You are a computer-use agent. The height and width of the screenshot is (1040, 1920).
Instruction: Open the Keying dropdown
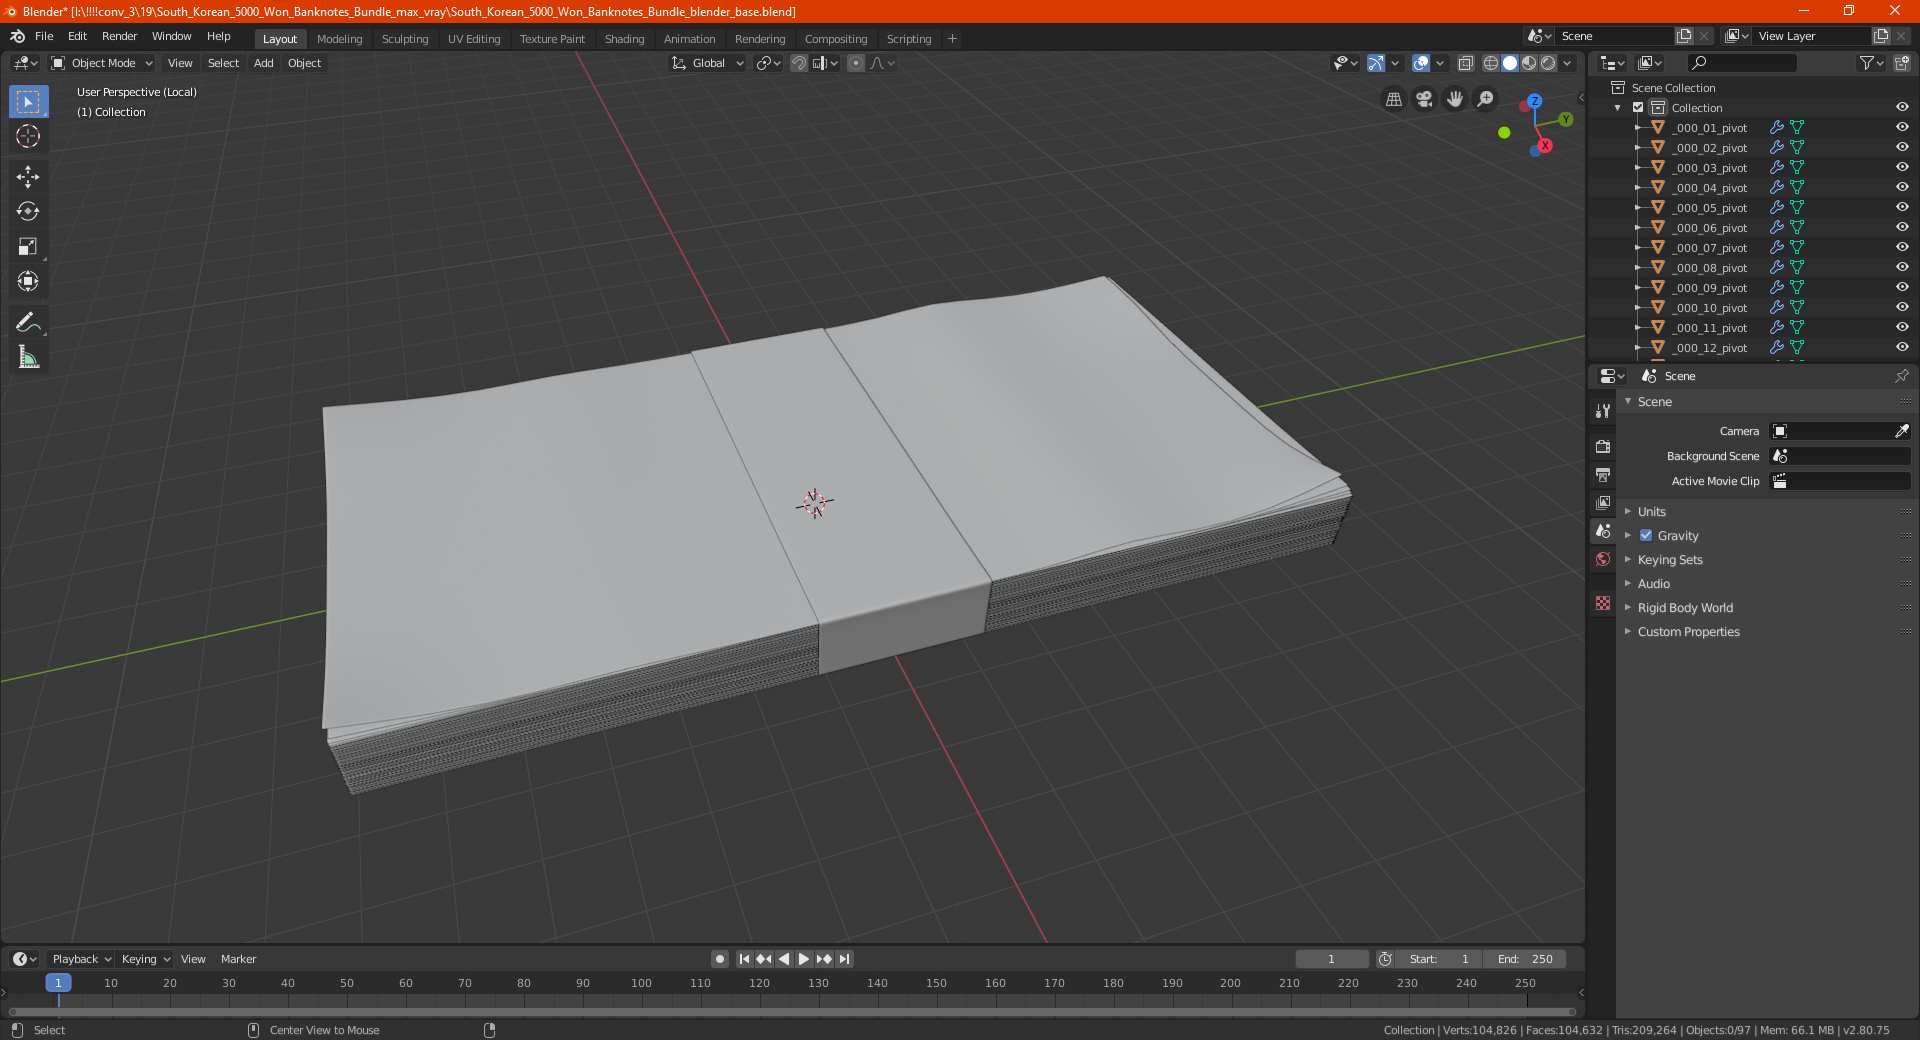tap(145, 959)
